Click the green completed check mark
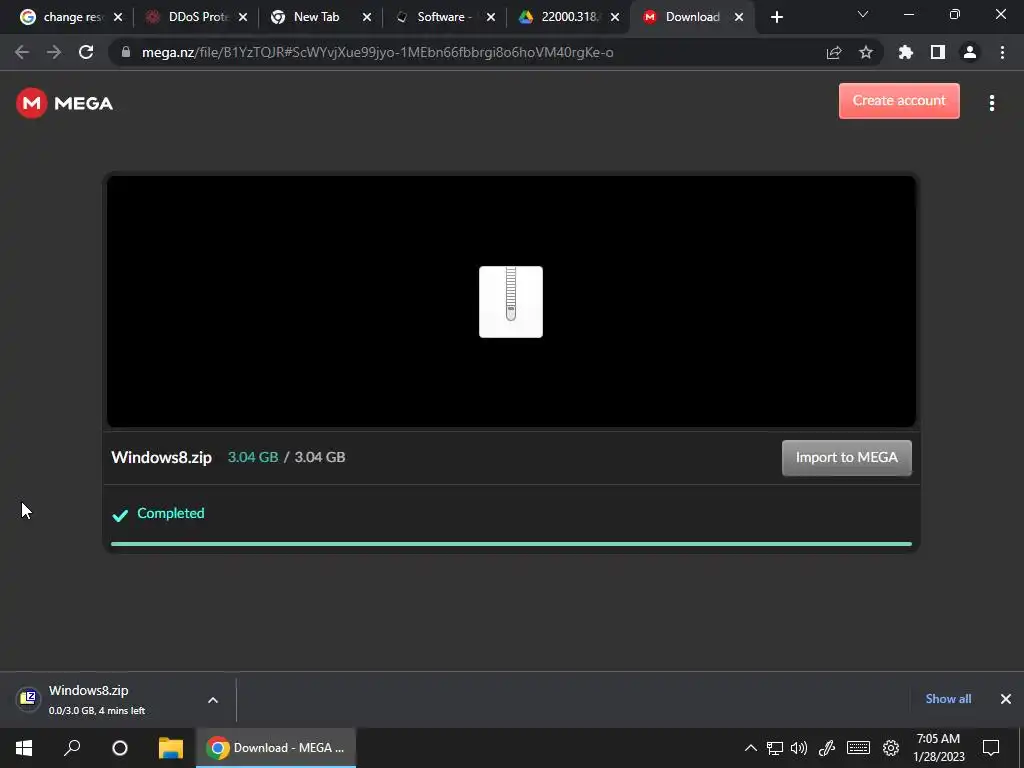The width and height of the screenshot is (1024, 768). pos(120,515)
